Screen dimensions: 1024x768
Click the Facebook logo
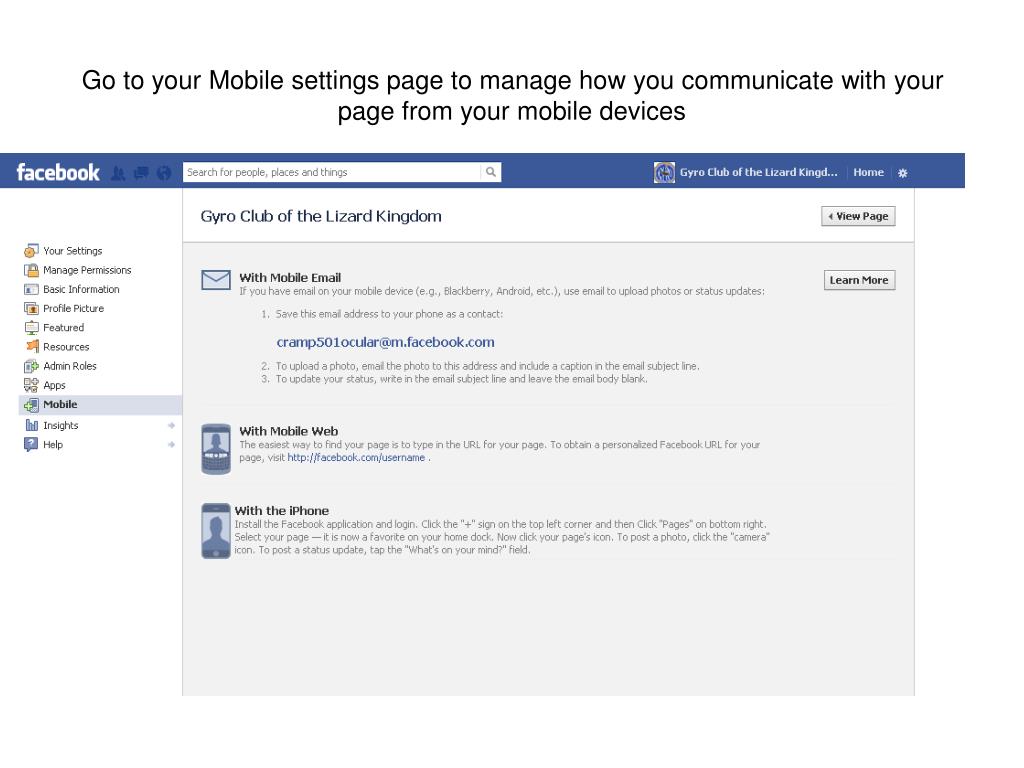click(x=58, y=172)
